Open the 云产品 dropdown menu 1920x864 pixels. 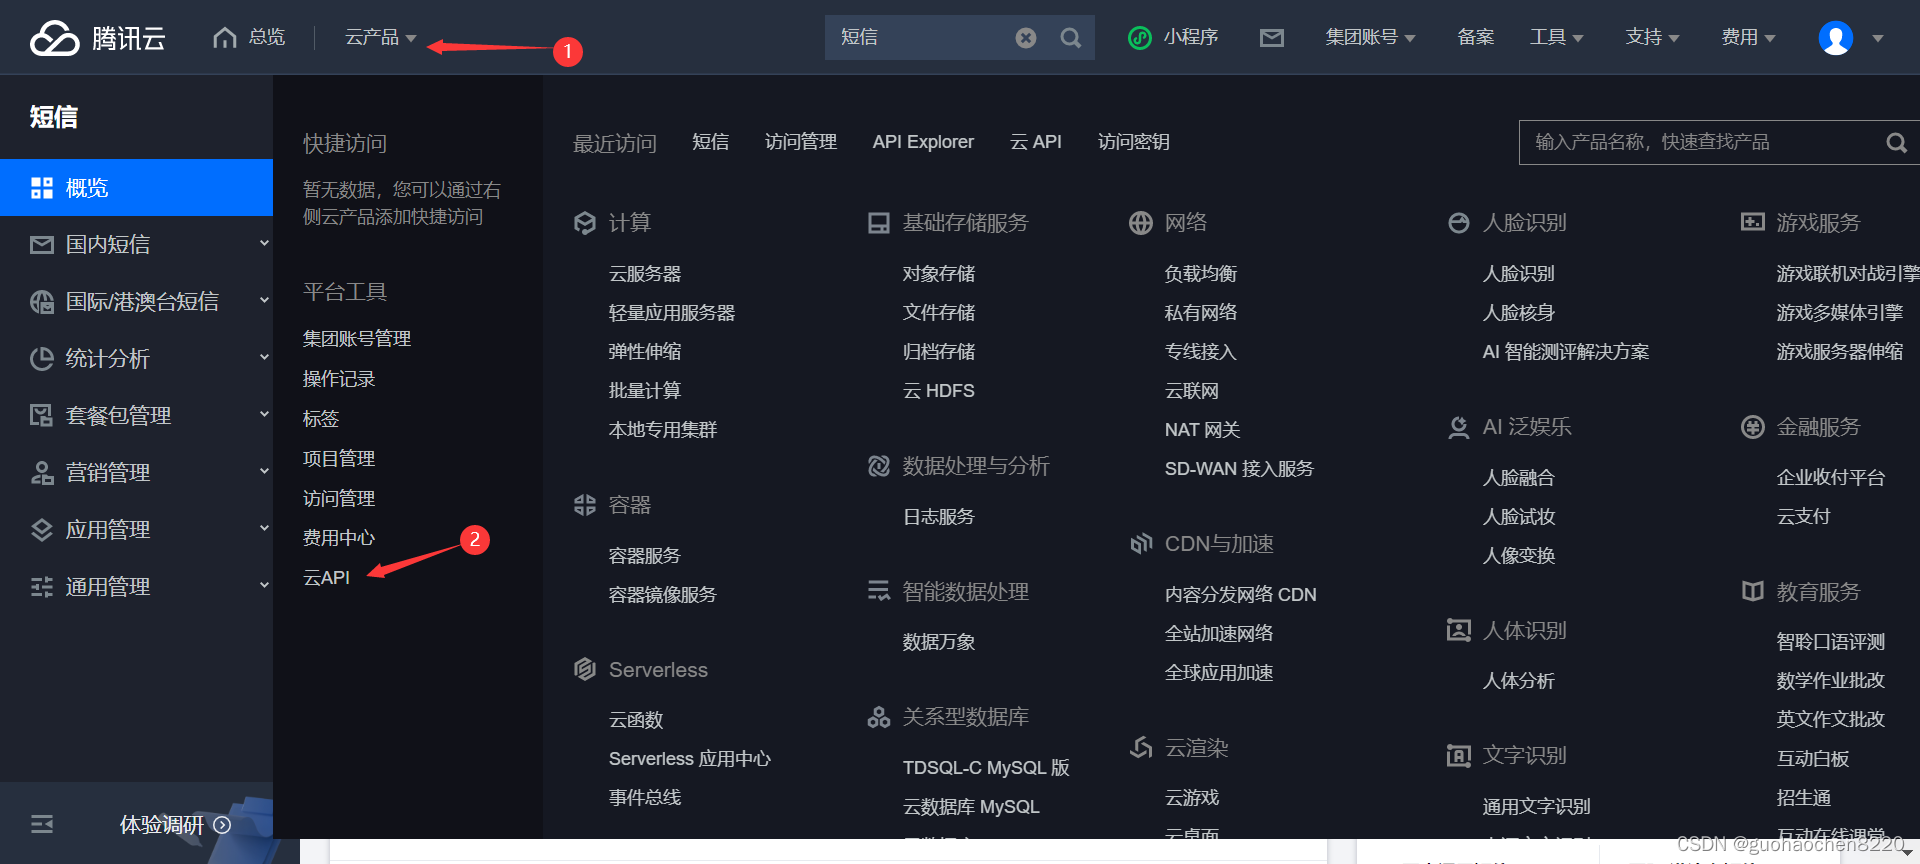coord(380,37)
